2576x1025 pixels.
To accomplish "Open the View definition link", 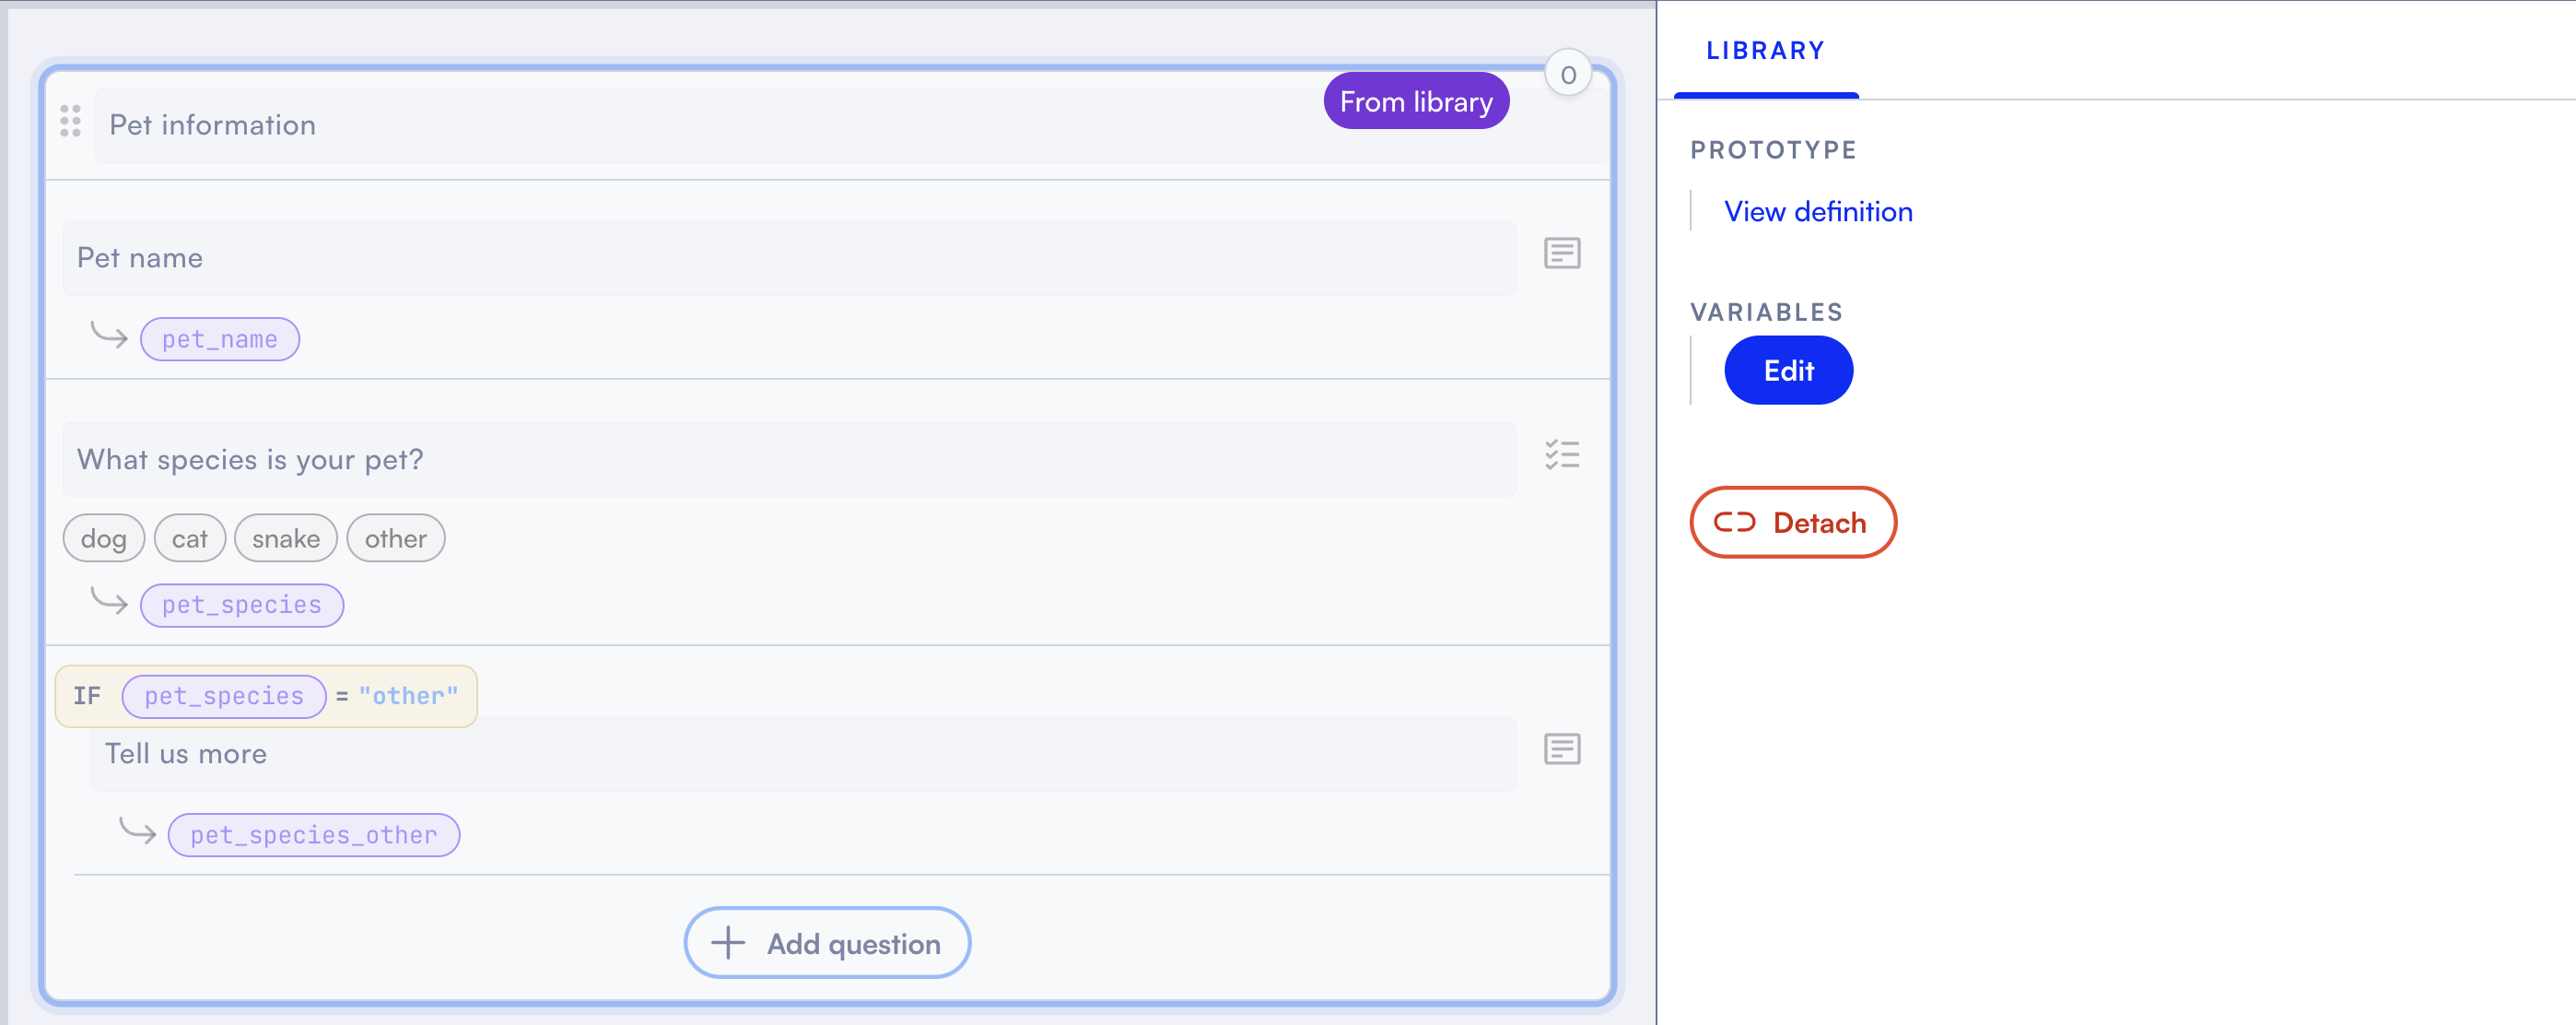I will click(1817, 212).
